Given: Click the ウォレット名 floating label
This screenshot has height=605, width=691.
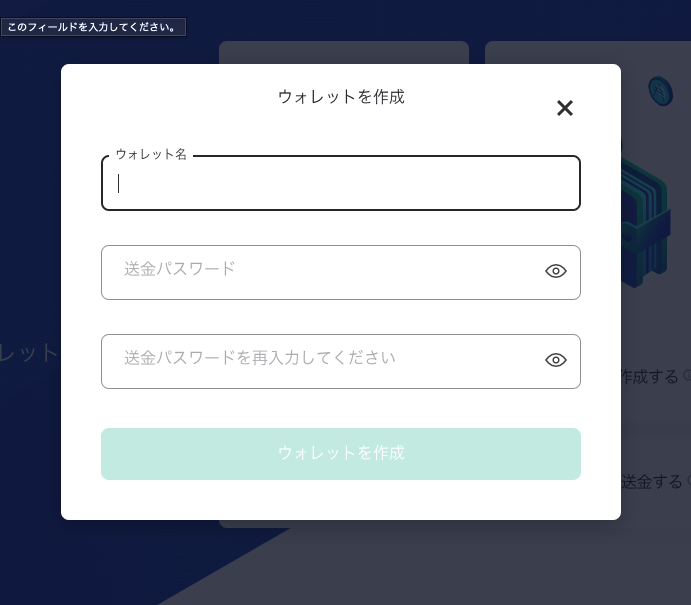Looking at the screenshot, I should 151,155.
